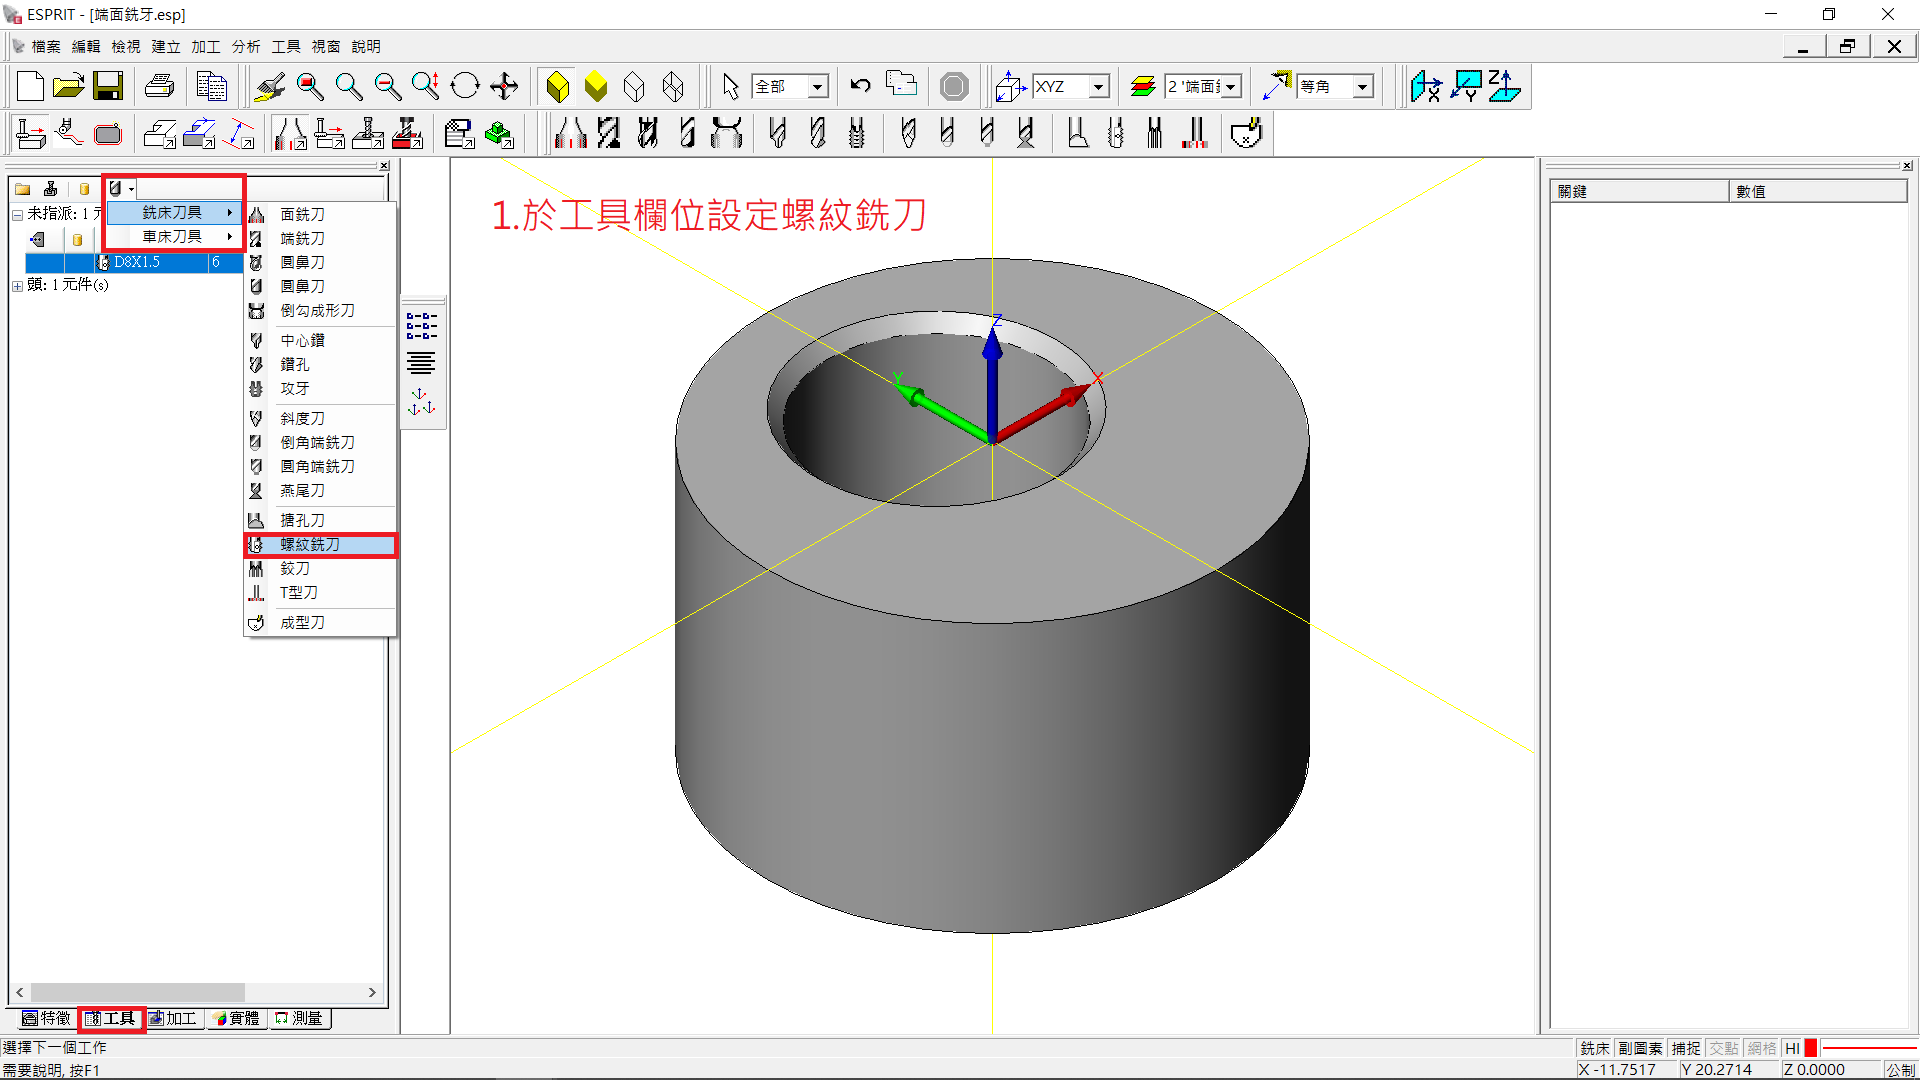Click the Print icon in toolbar
The width and height of the screenshot is (1920, 1080).
tap(159, 87)
